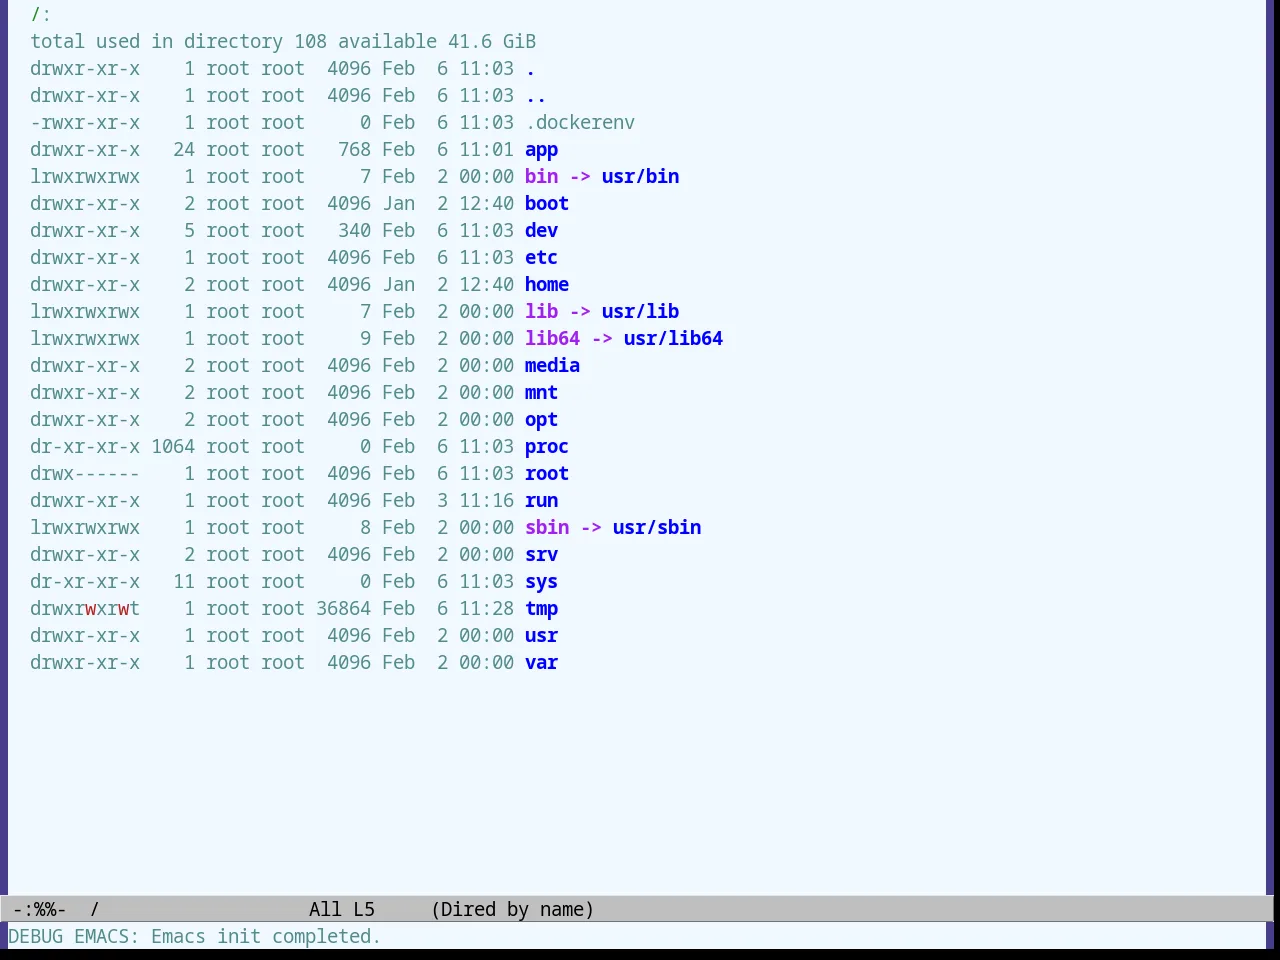Select the root directory entry
The width and height of the screenshot is (1280, 960).
(x=547, y=474)
